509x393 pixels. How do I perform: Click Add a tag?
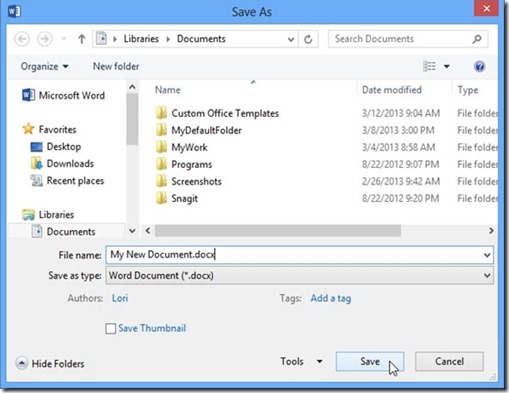(x=331, y=298)
